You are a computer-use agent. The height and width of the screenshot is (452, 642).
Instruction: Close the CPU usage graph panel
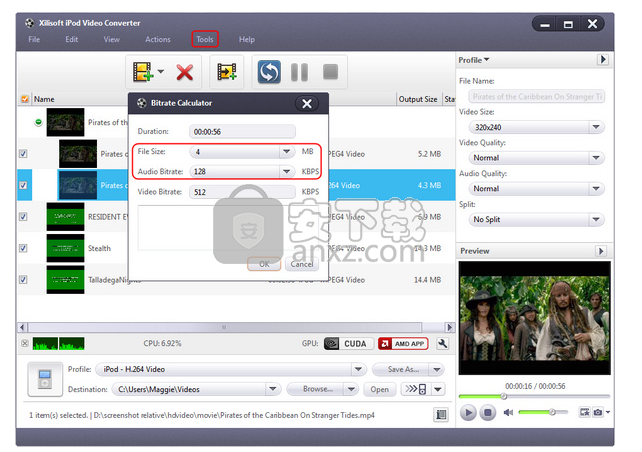(25, 344)
